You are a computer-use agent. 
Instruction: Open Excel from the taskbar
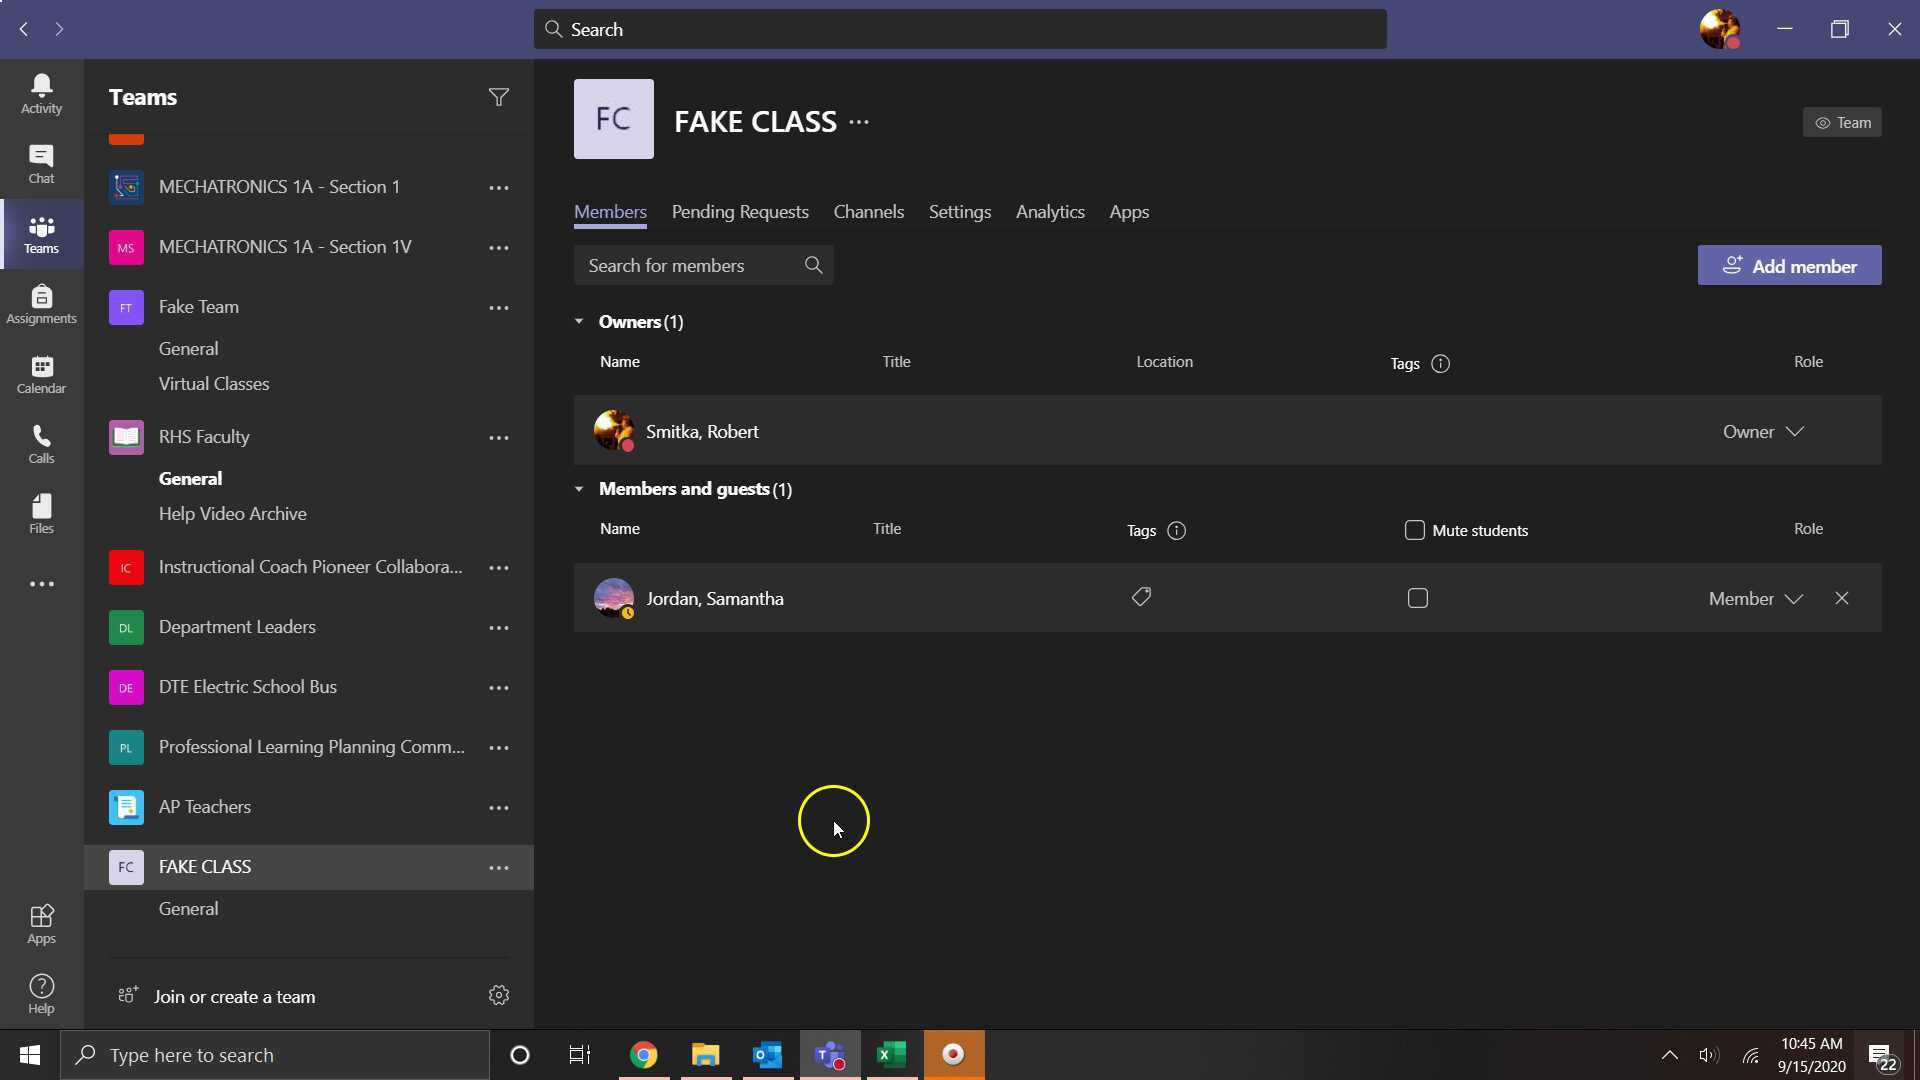coord(893,1054)
